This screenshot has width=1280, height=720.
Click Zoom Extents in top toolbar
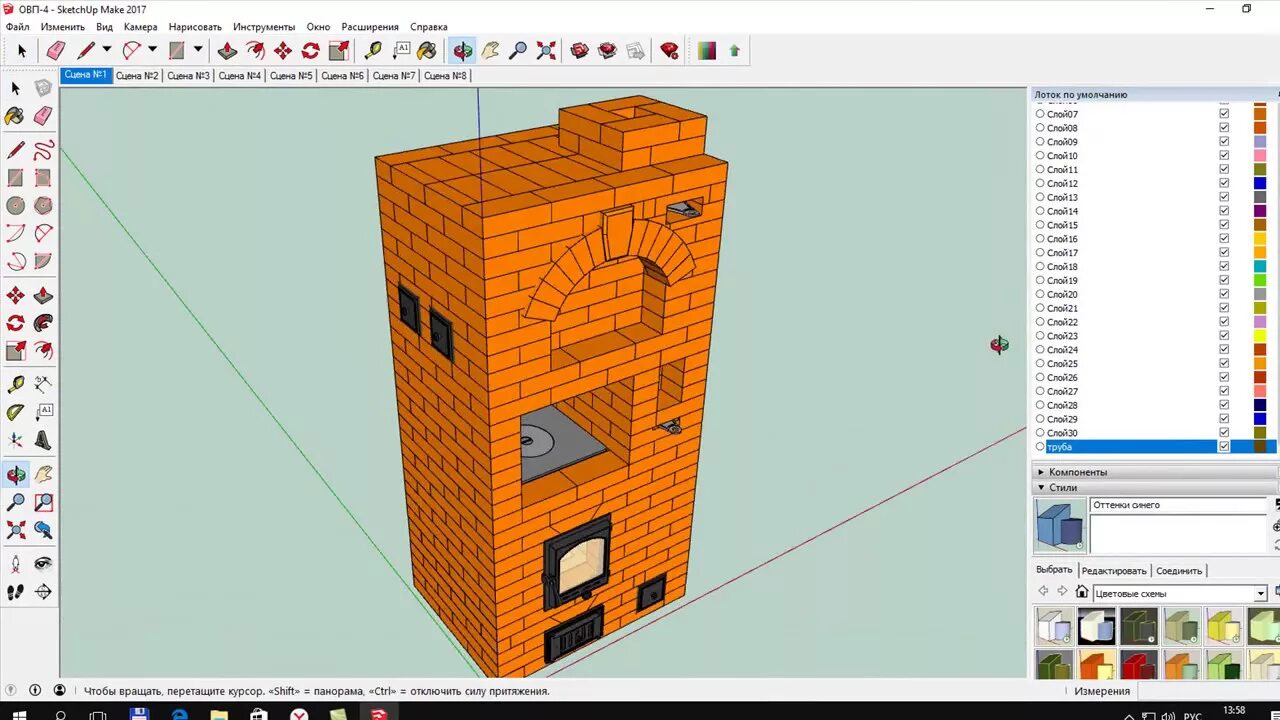tap(546, 50)
